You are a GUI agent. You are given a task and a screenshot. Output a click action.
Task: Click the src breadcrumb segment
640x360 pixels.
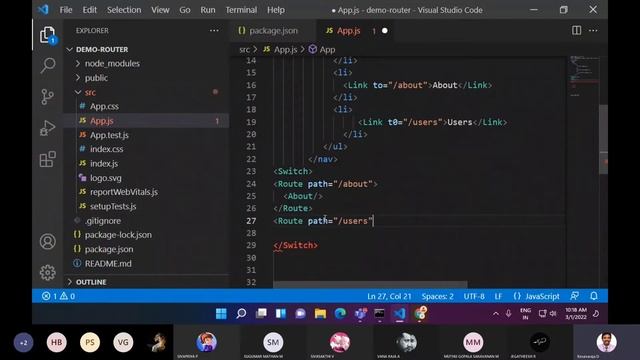point(244,49)
